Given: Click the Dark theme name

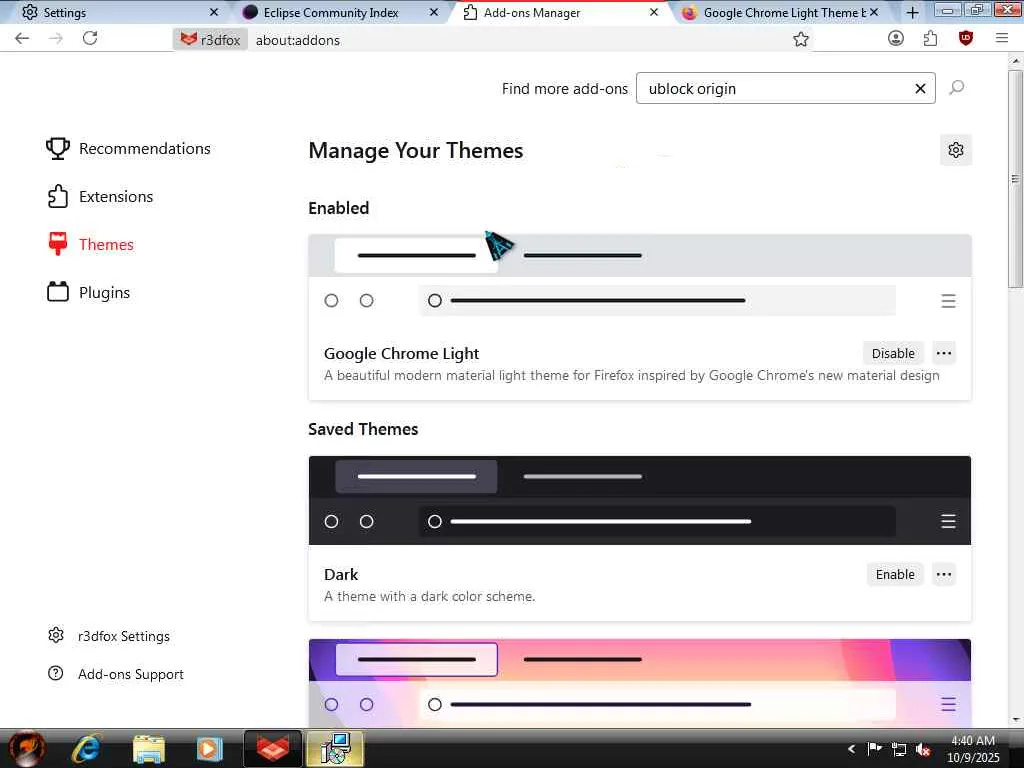Looking at the screenshot, I should [341, 575].
